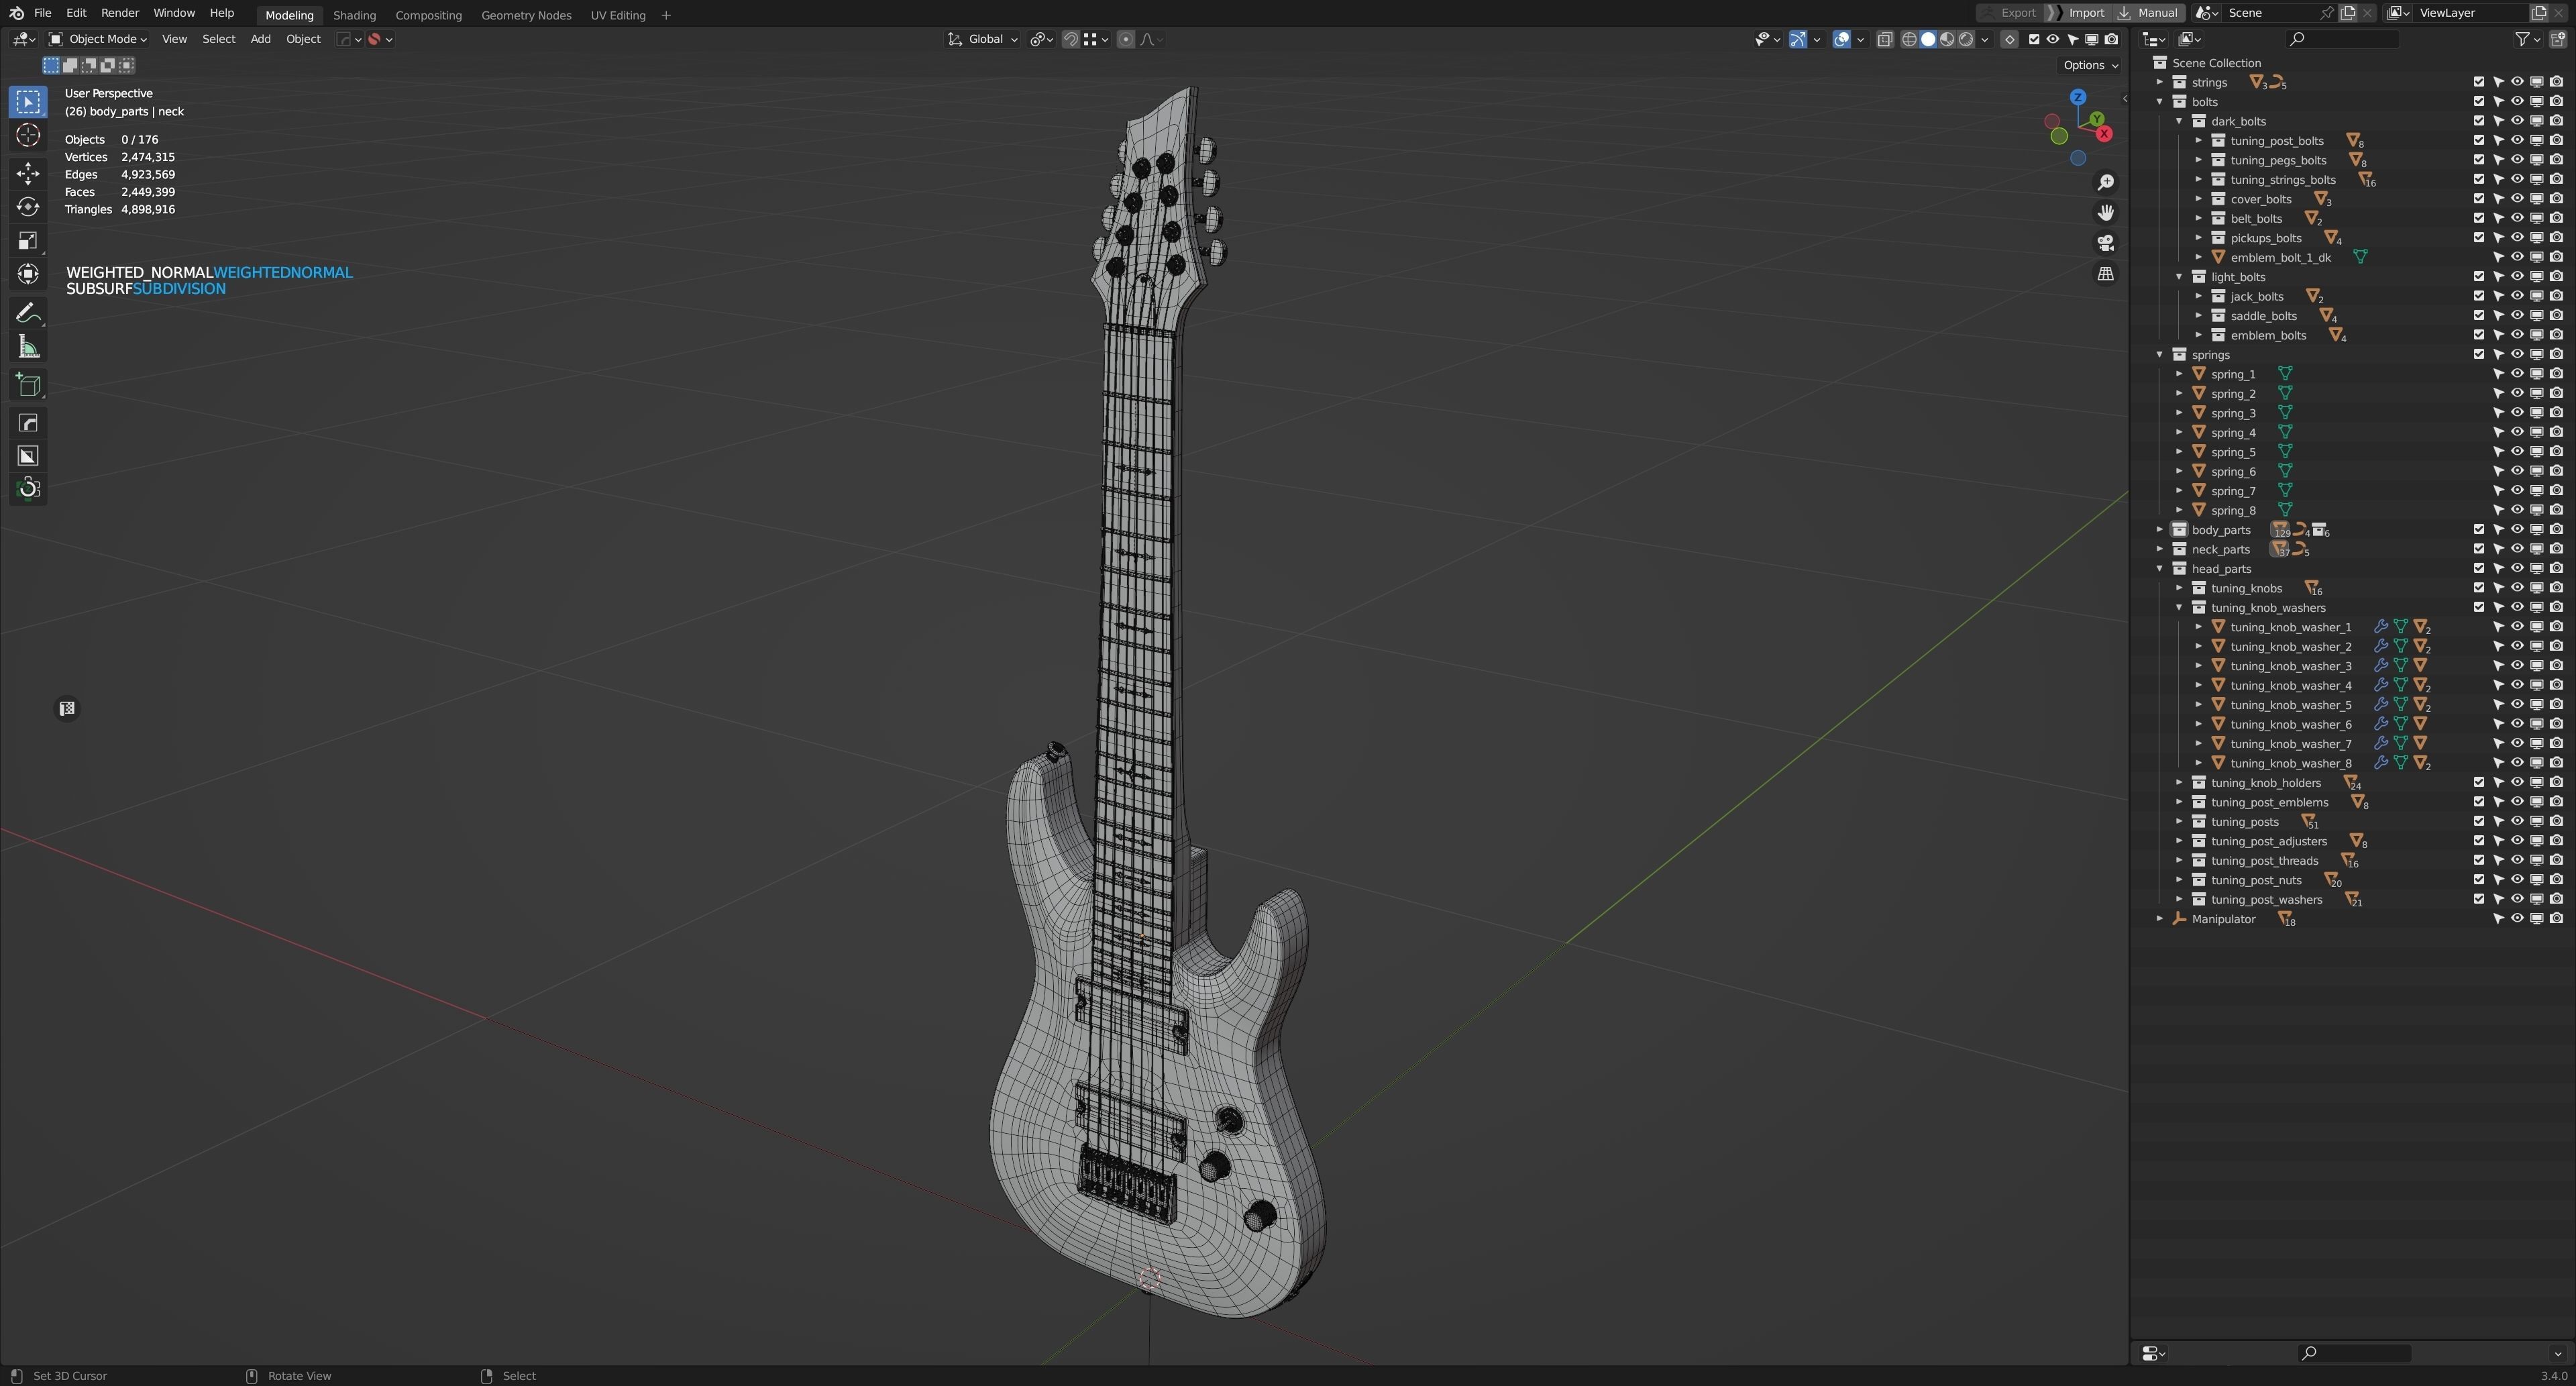Viewport: 2576px width, 1386px height.
Task: Switch to the Geometry Nodes workspace tab
Action: [526, 15]
